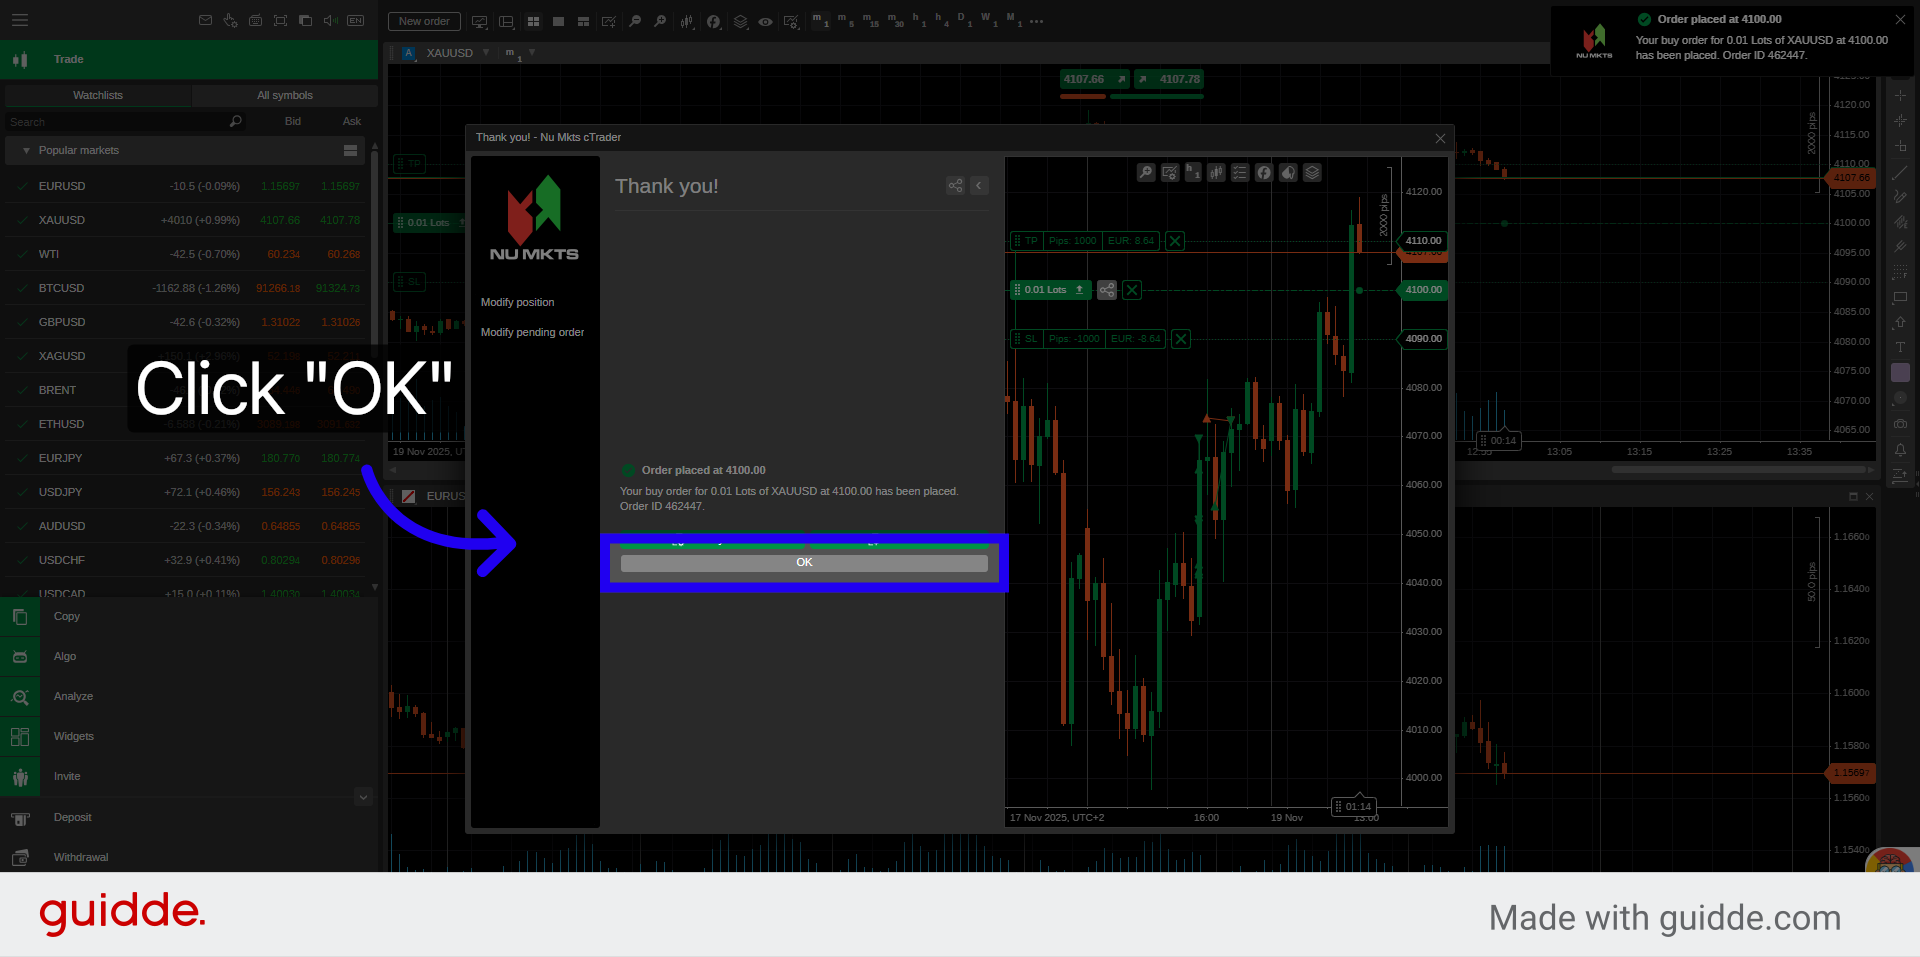Toggle the XAUUSD symbol checkmark
The width and height of the screenshot is (1920, 957).
click(22, 220)
